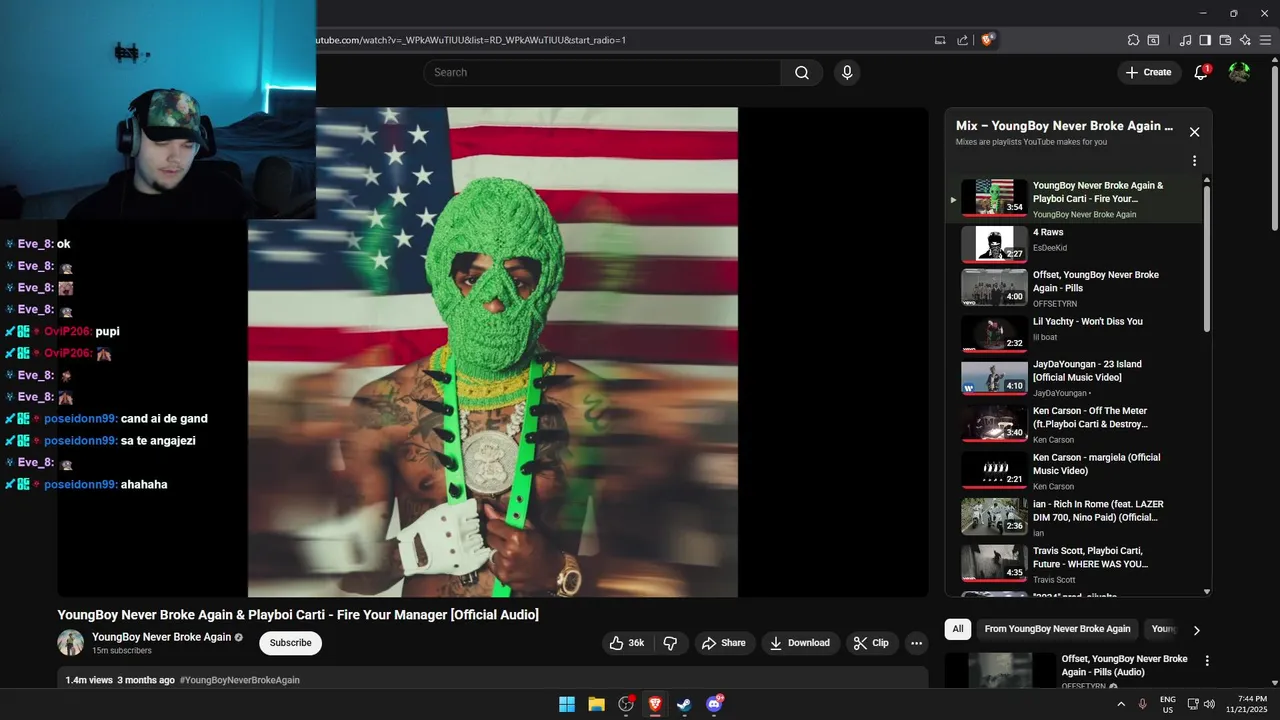The width and height of the screenshot is (1280, 720).
Task: Open Brave Shields lion icon in address bar
Action: (x=987, y=40)
